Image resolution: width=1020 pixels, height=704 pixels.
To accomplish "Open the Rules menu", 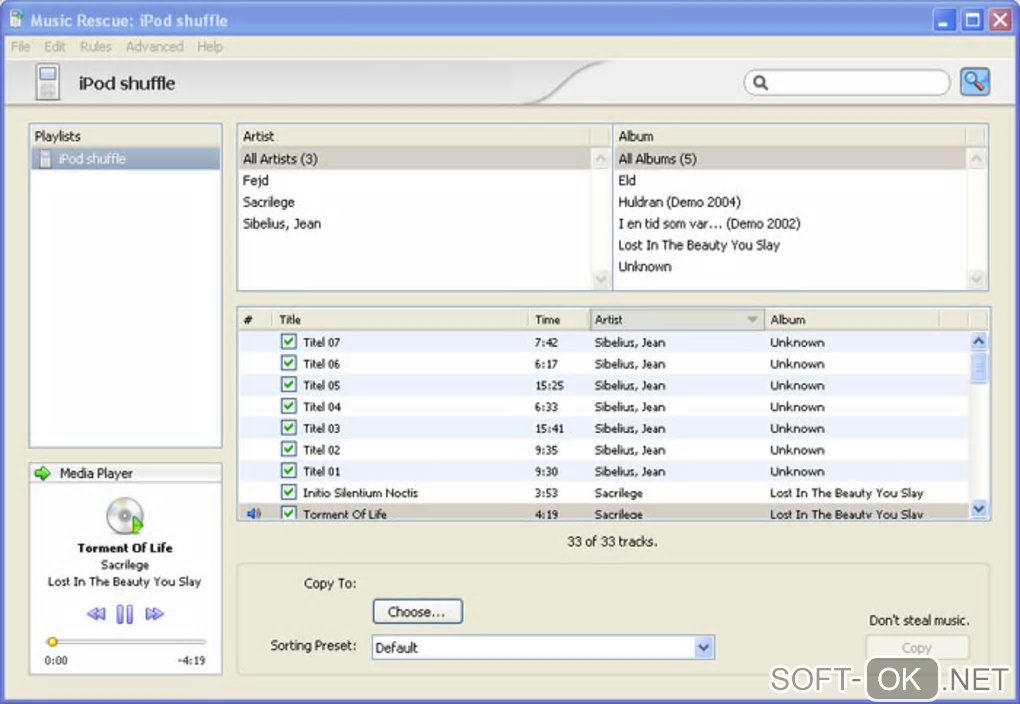I will [96, 47].
